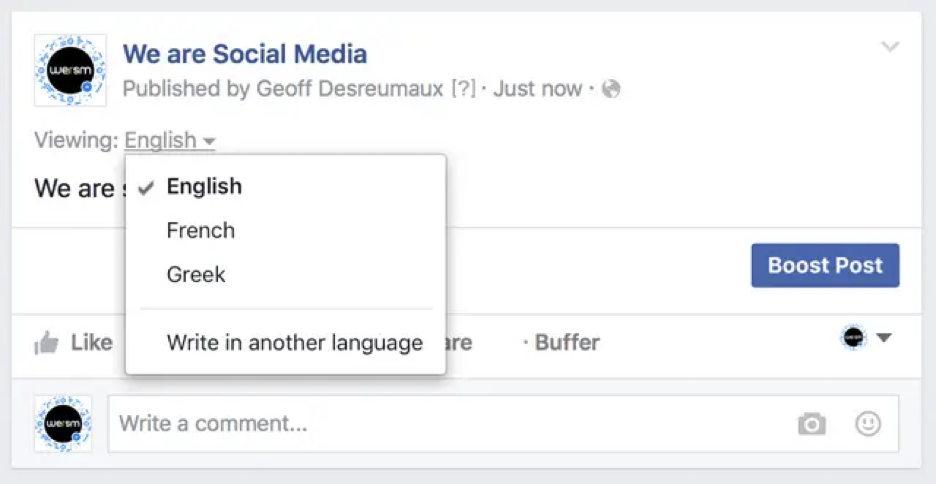Switch the post language to French
The image size is (936, 484).
tap(200, 230)
